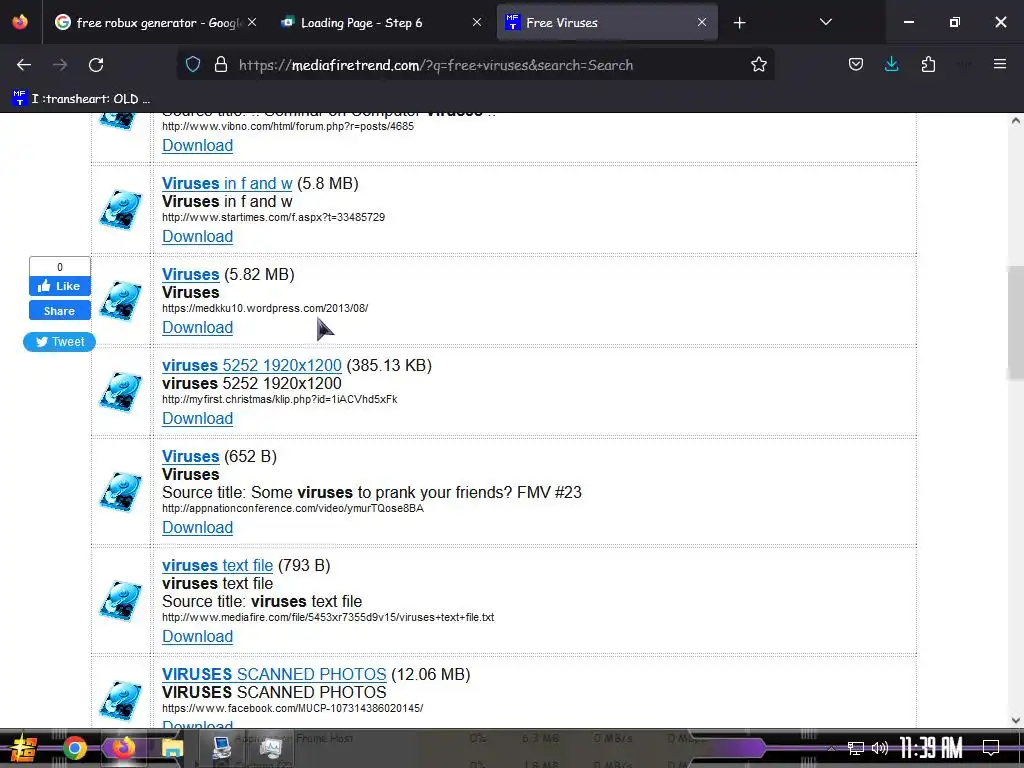Image resolution: width=1024 pixels, height=768 pixels.
Task: Switch to Firefox in the taskbar
Action: coord(123,748)
